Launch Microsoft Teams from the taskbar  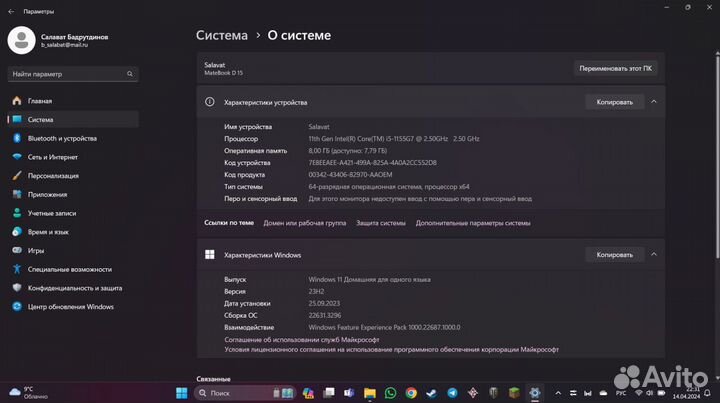click(x=349, y=393)
